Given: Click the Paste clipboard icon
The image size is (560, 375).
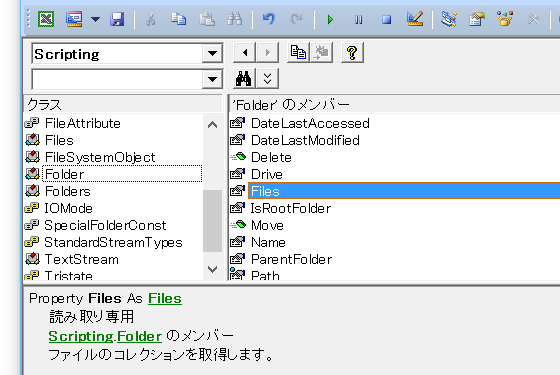Looking at the screenshot, I should (206, 19).
